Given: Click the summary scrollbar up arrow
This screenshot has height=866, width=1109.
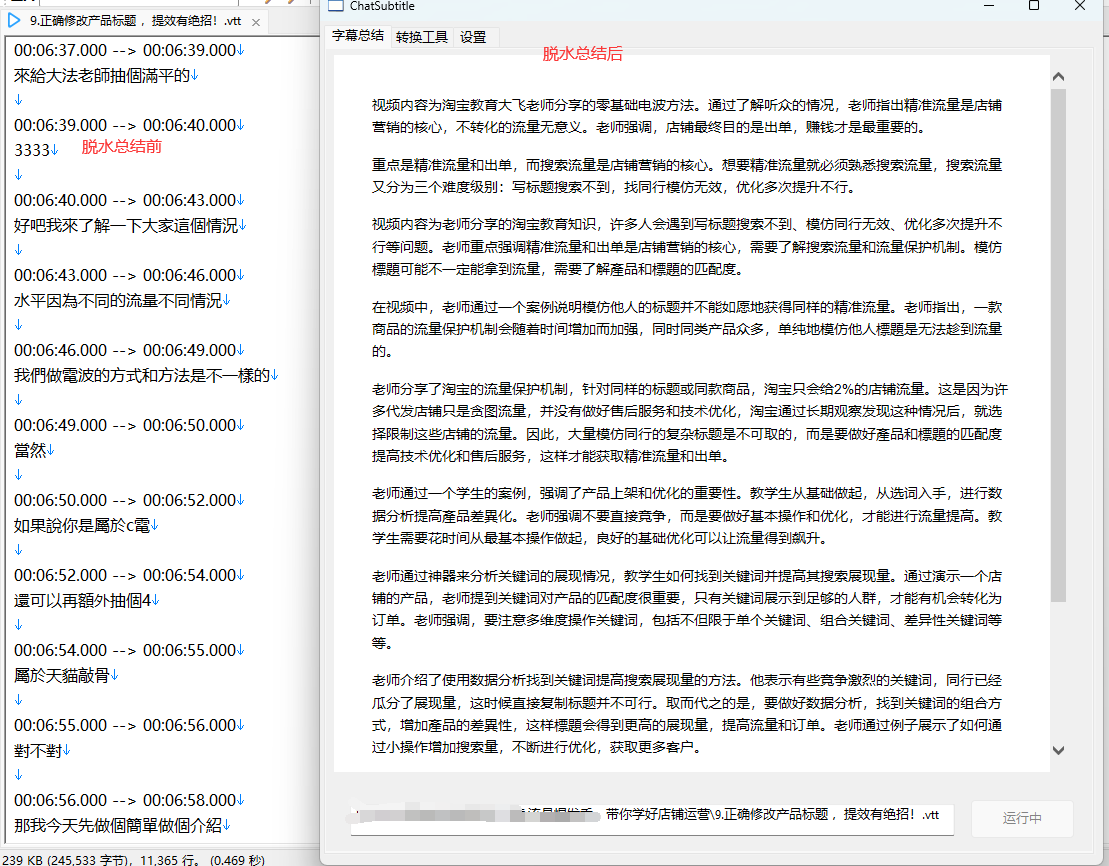Looking at the screenshot, I should pos(1058,76).
